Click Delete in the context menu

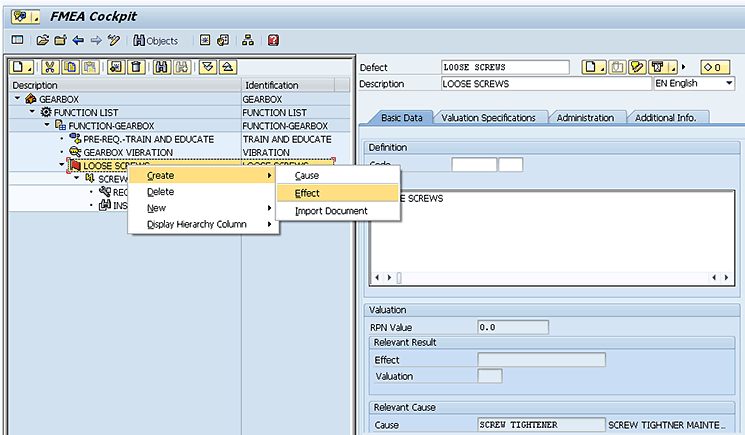tap(160, 192)
